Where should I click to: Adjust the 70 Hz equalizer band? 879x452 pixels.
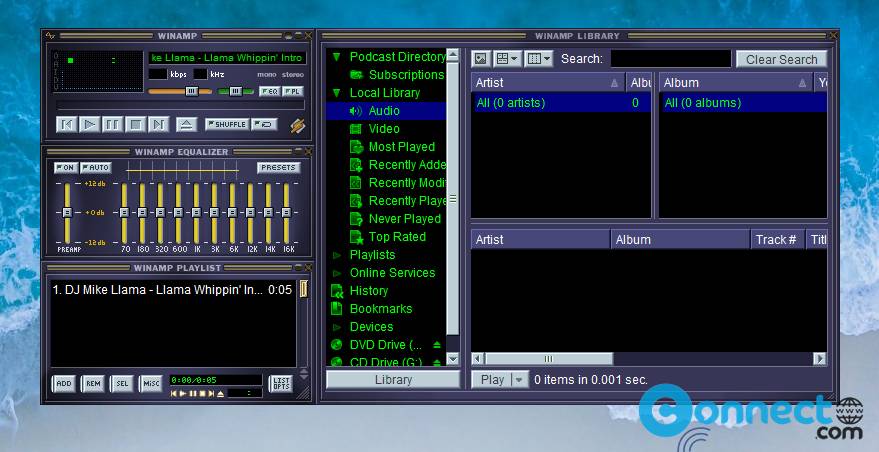[124, 213]
